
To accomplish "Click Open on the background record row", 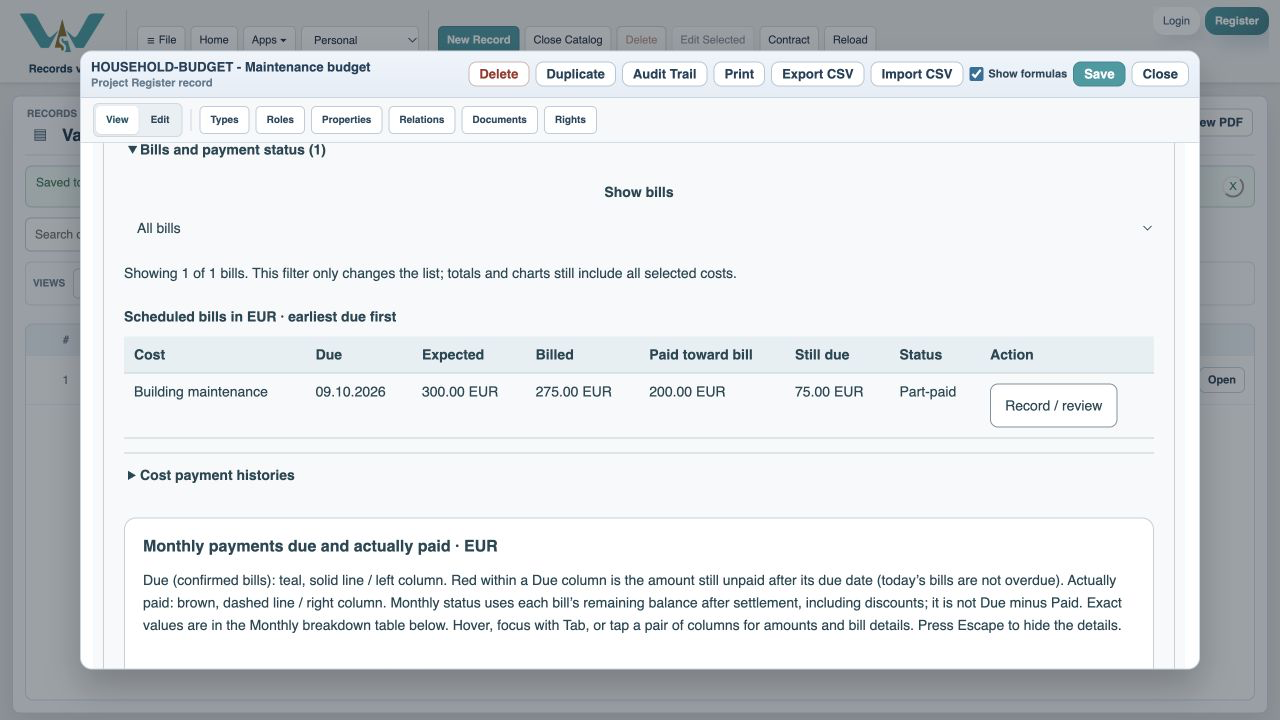I will click(1221, 380).
